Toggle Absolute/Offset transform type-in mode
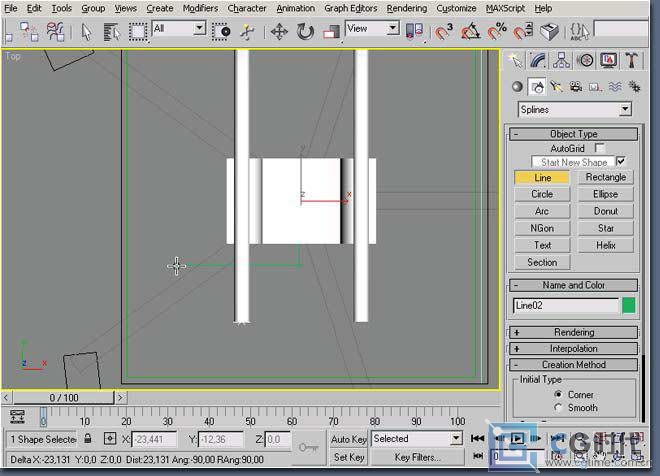This screenshot has width=660, height=476. point(110,439)
